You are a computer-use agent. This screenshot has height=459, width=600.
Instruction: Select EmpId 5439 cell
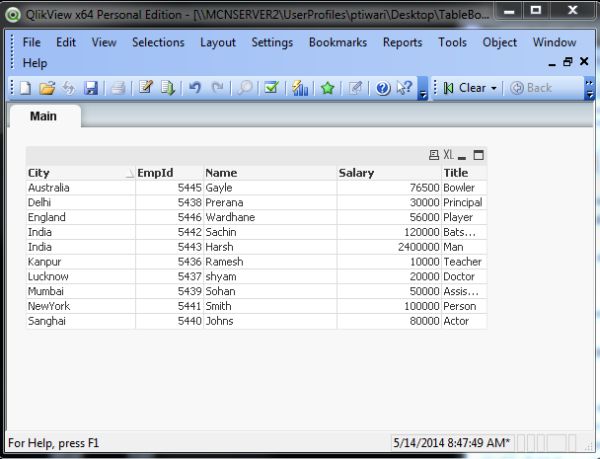coord(169,291)
